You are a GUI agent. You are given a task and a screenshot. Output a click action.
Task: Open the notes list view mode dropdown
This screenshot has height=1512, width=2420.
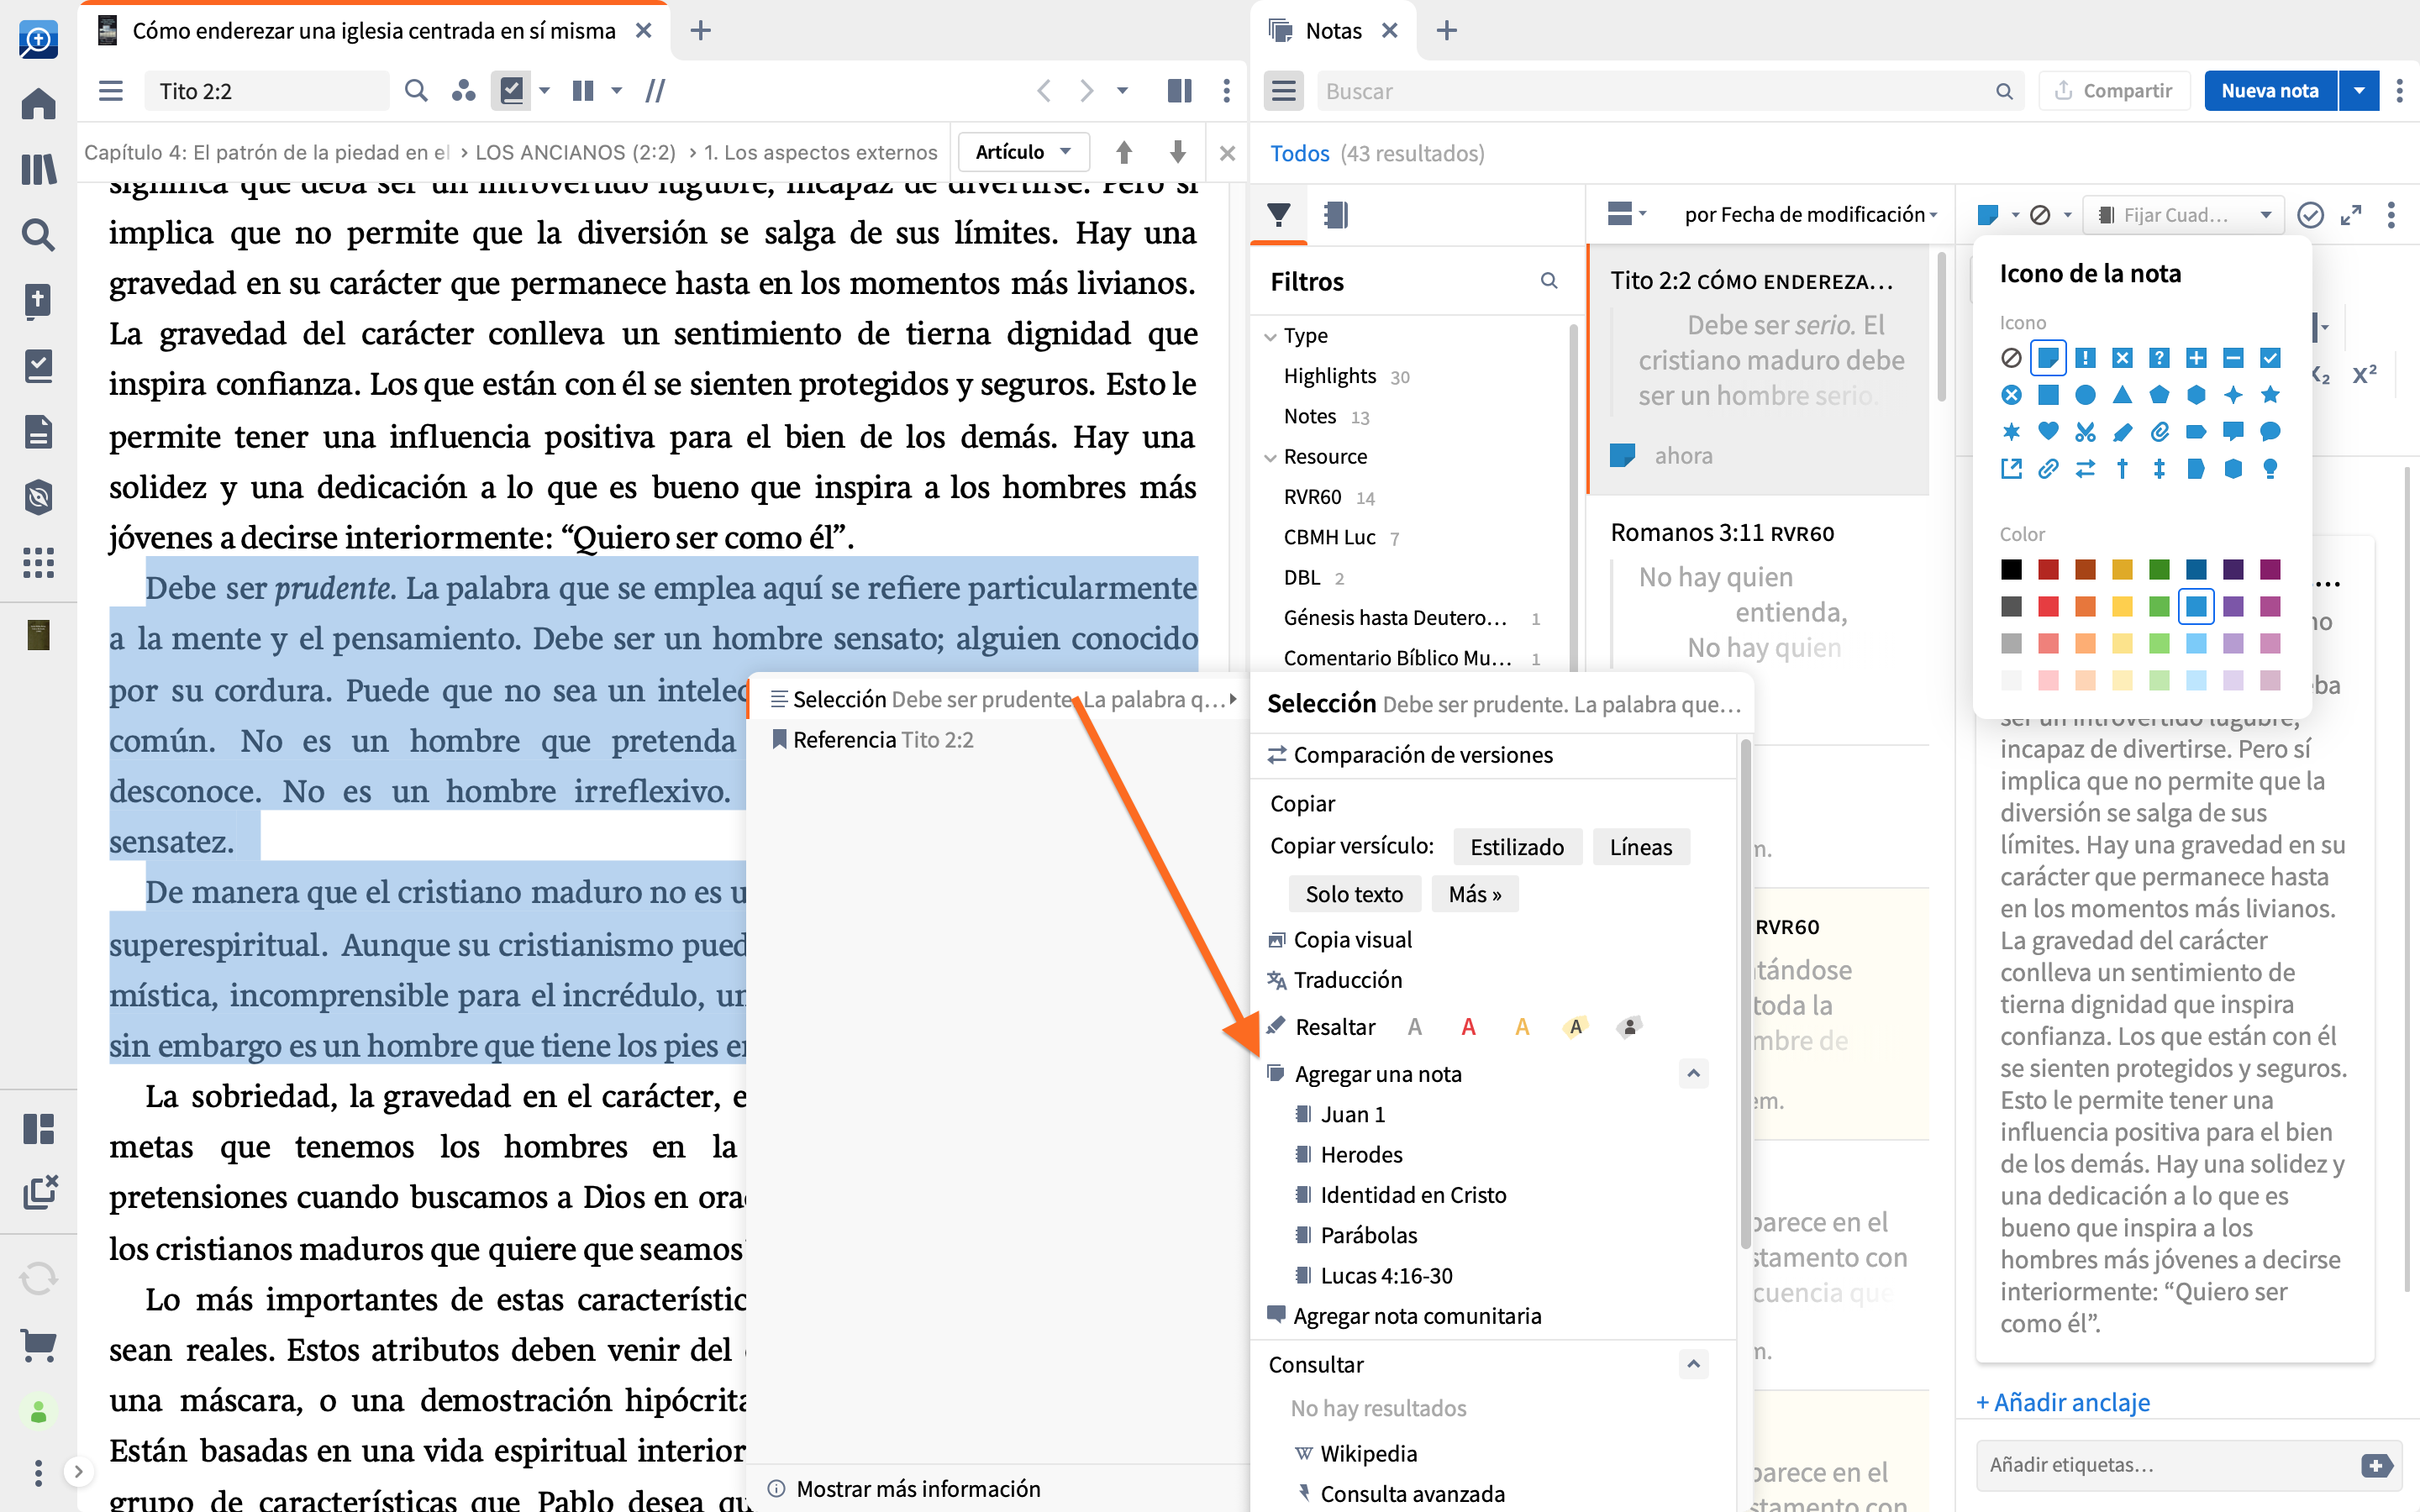[x=1626, y=214]
